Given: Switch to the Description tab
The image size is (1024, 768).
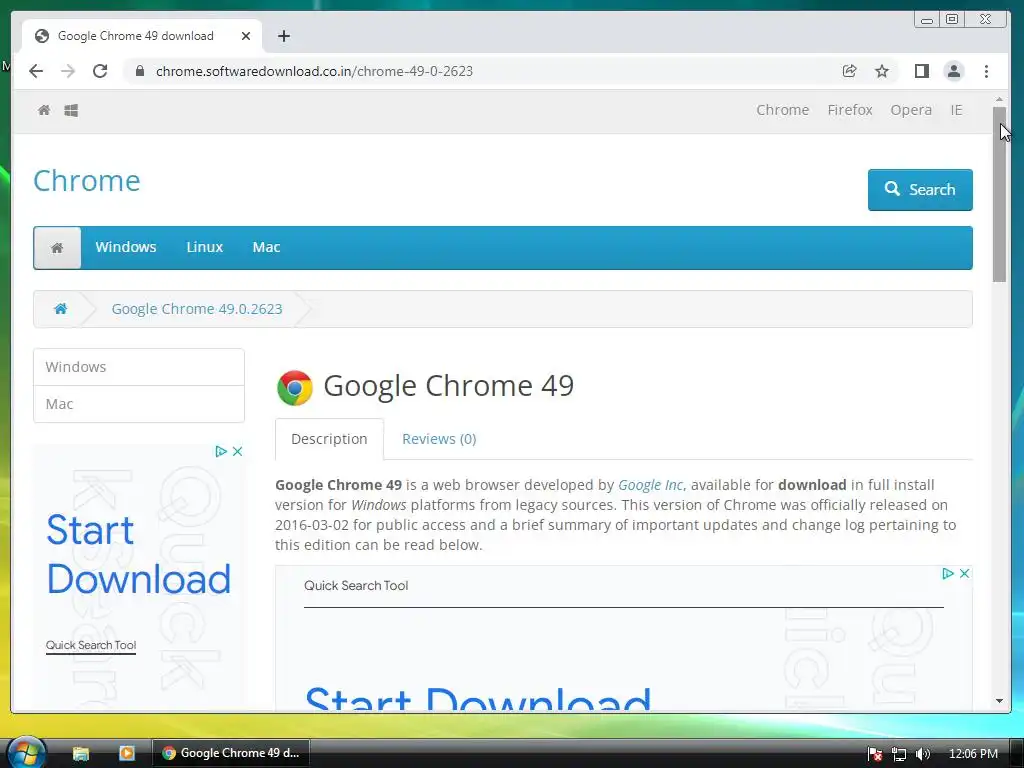Looking at the screenshot, I should [329, 439].
